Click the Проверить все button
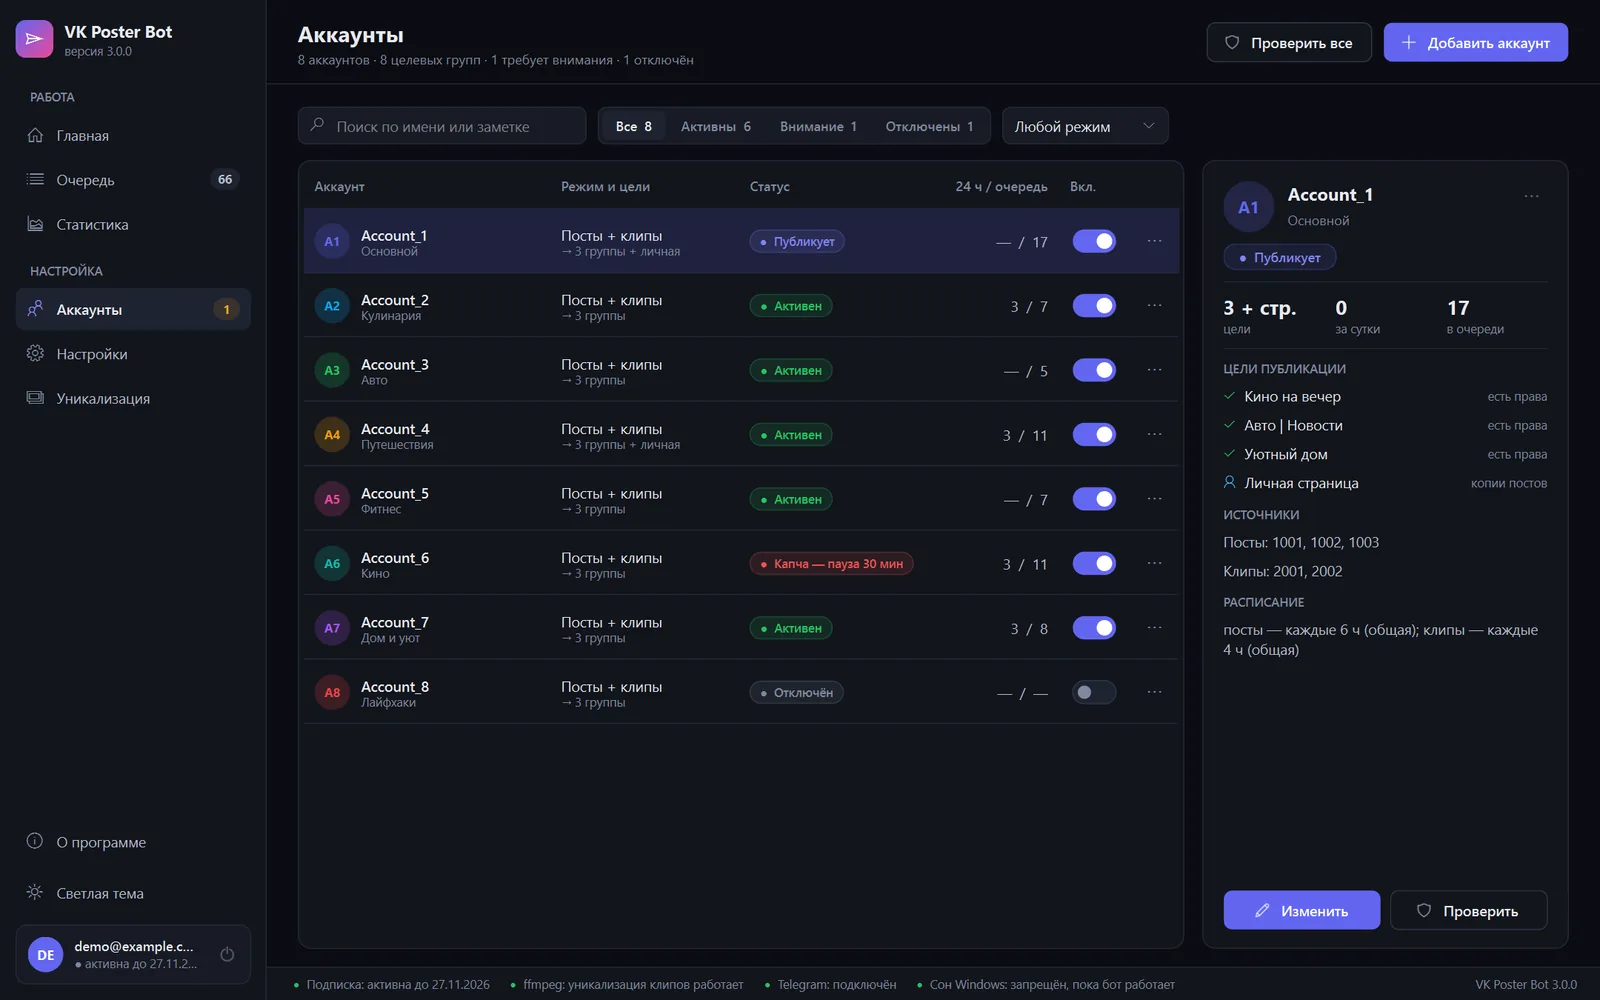The width and height of the screenshot is (1600, 1000). pos(1289,42)
